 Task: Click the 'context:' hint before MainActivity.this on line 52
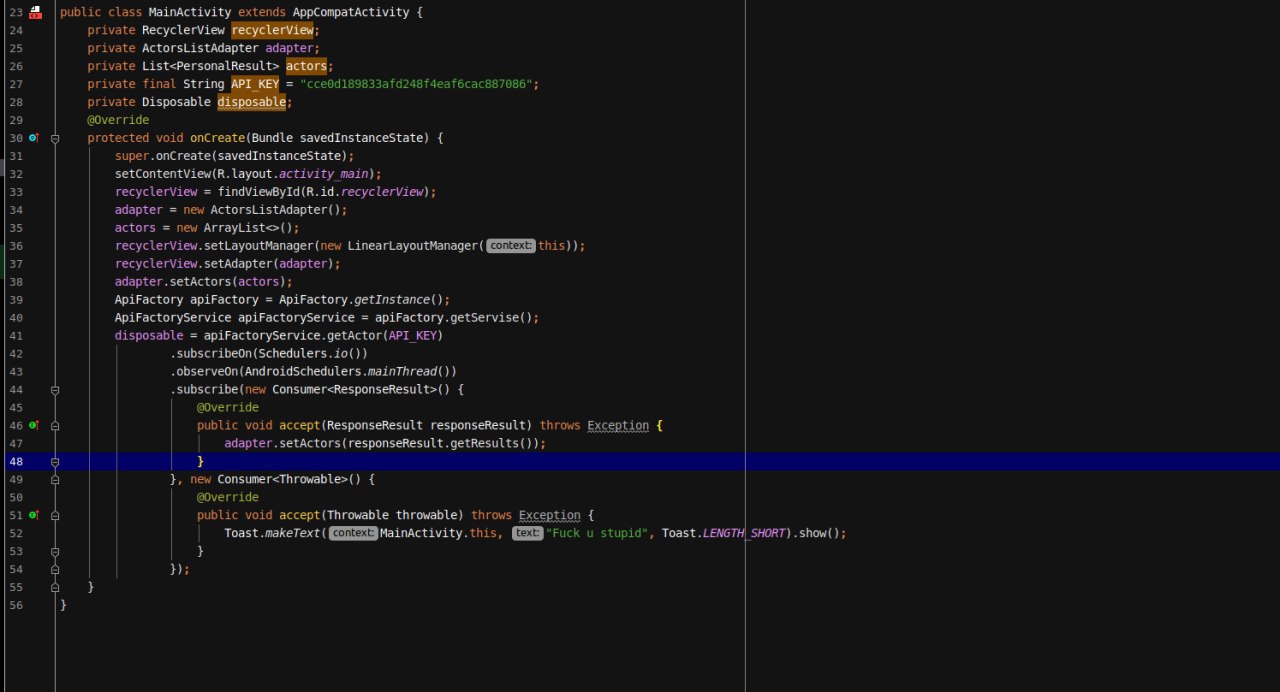point(353,534)
